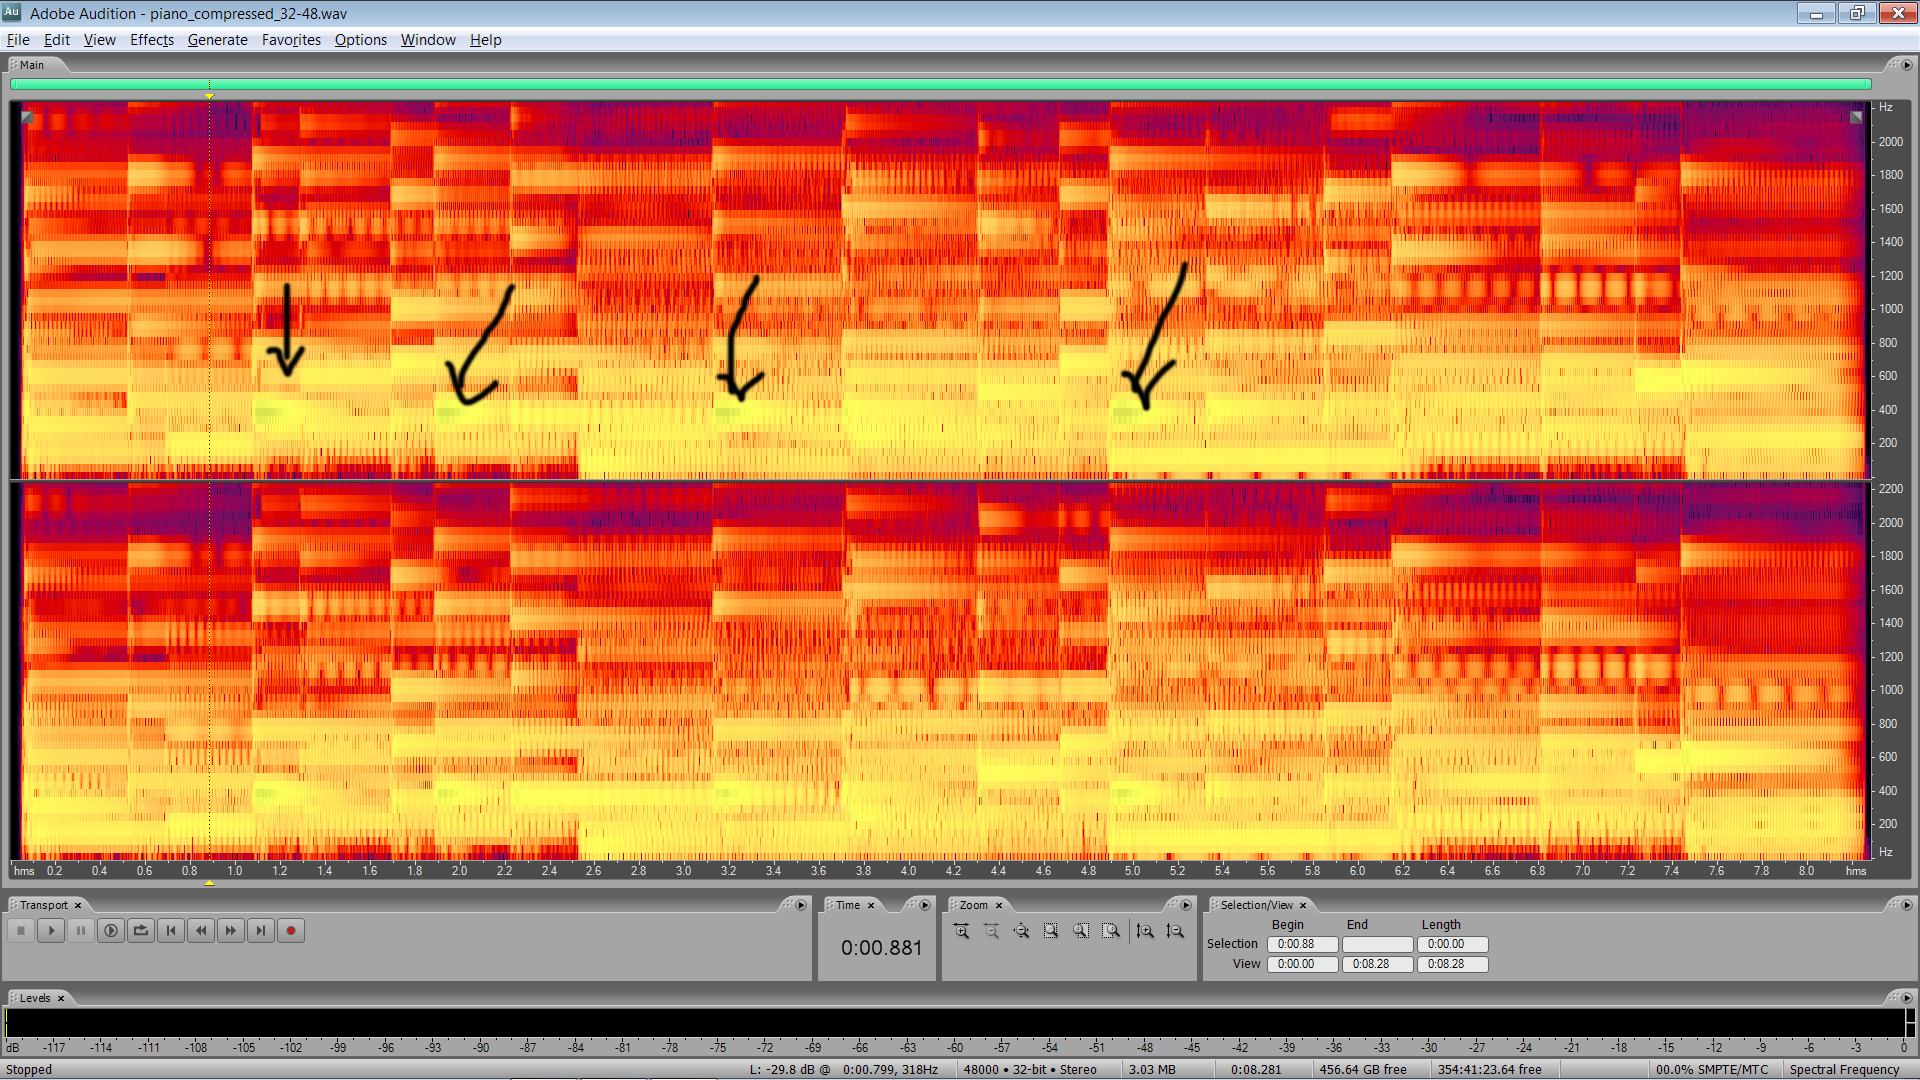Click the Record button

click(291, 931)
